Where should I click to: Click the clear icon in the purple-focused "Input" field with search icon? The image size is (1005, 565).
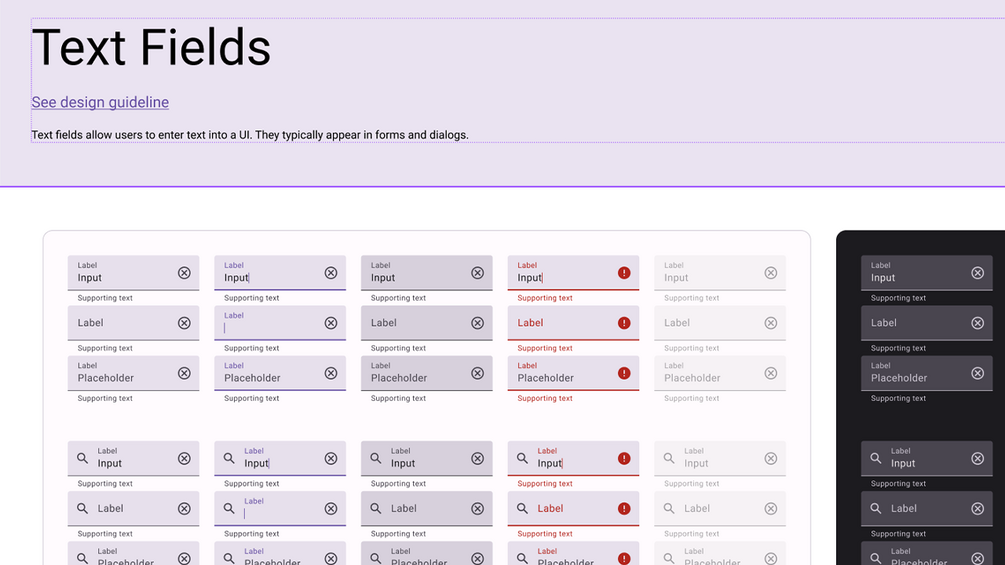(x=331, y=458)
